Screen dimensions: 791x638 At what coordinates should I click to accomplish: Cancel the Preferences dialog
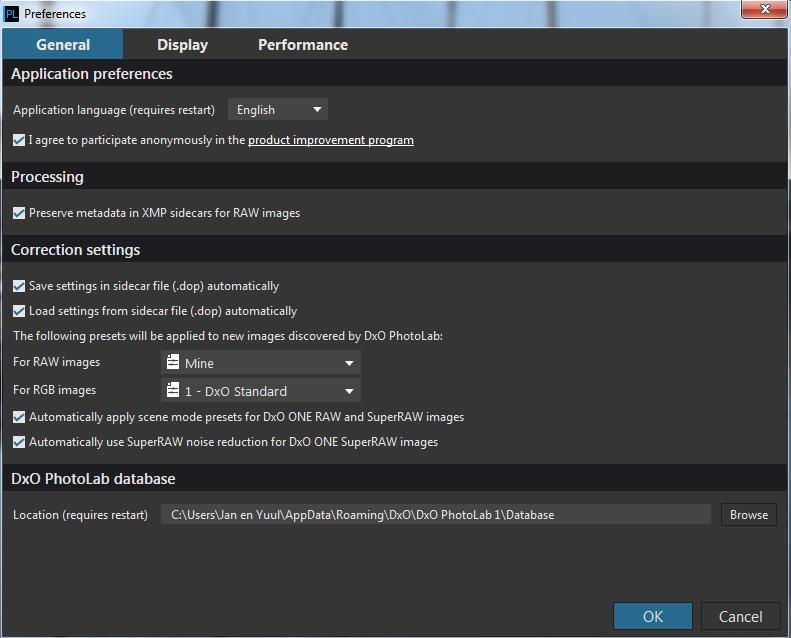pyautogui.click(x=741, y=616)
